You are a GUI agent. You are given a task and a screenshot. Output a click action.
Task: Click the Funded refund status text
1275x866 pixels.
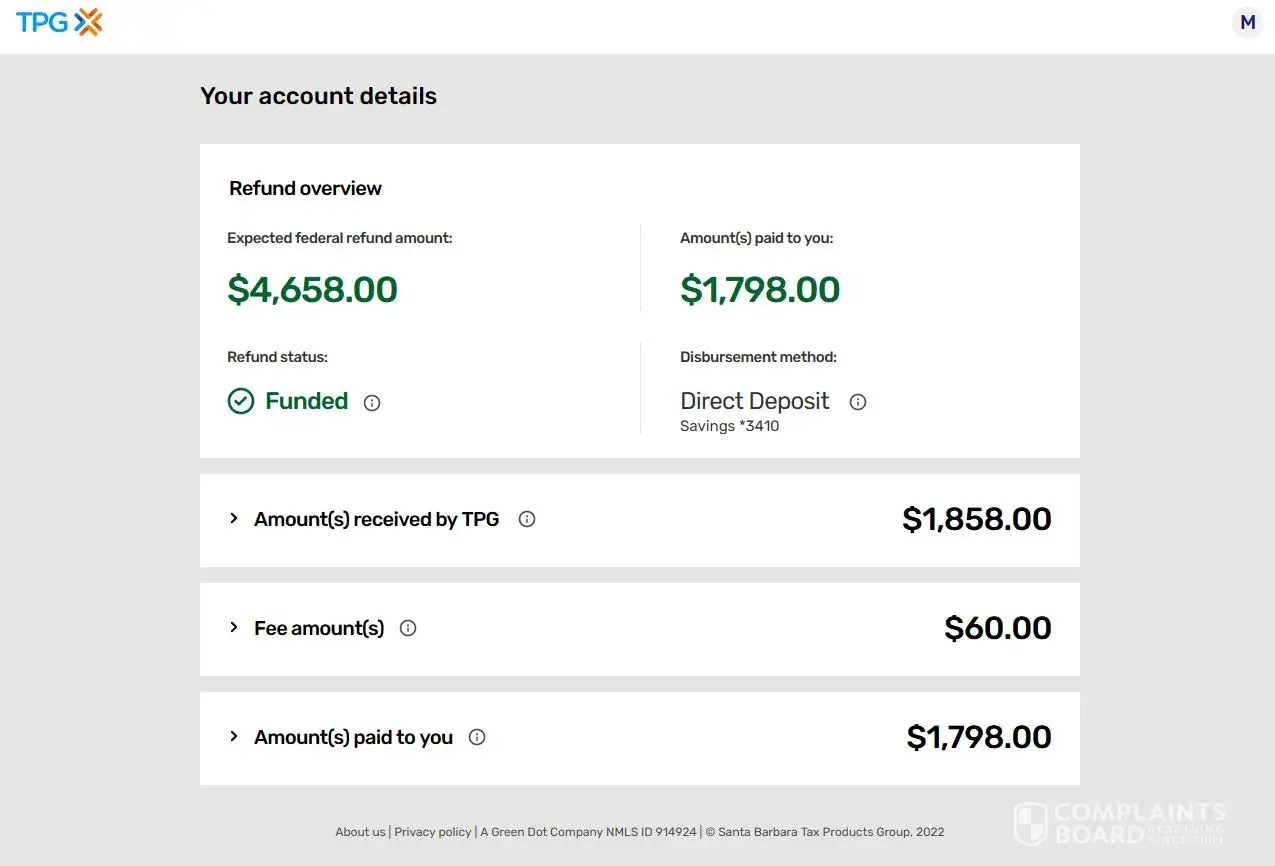[x=306, y=401]
